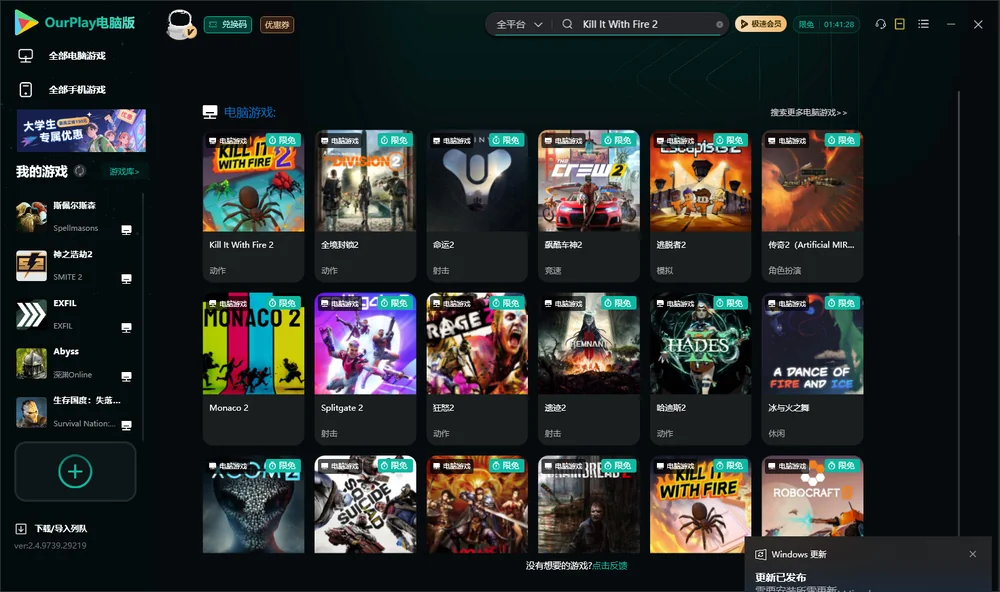Open the 狂怒2 game card
Screen dimensions: 1000x592
point(476,369)
